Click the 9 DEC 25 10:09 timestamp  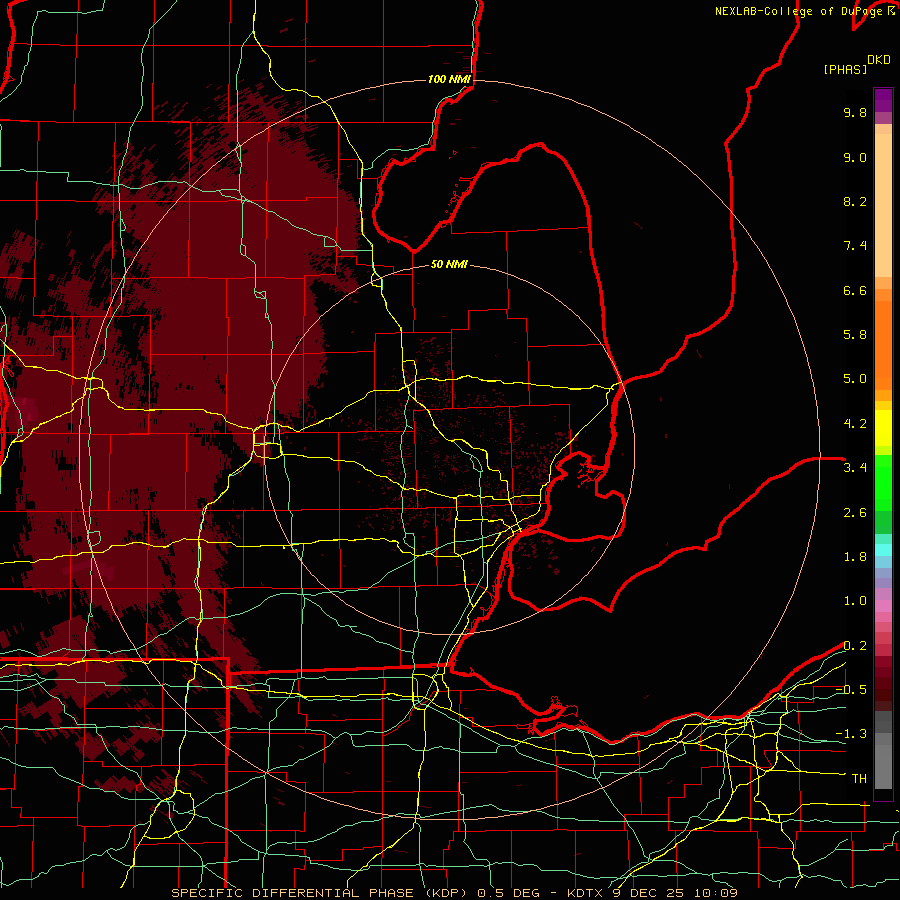pyautogui.click(x=677, y=893)
